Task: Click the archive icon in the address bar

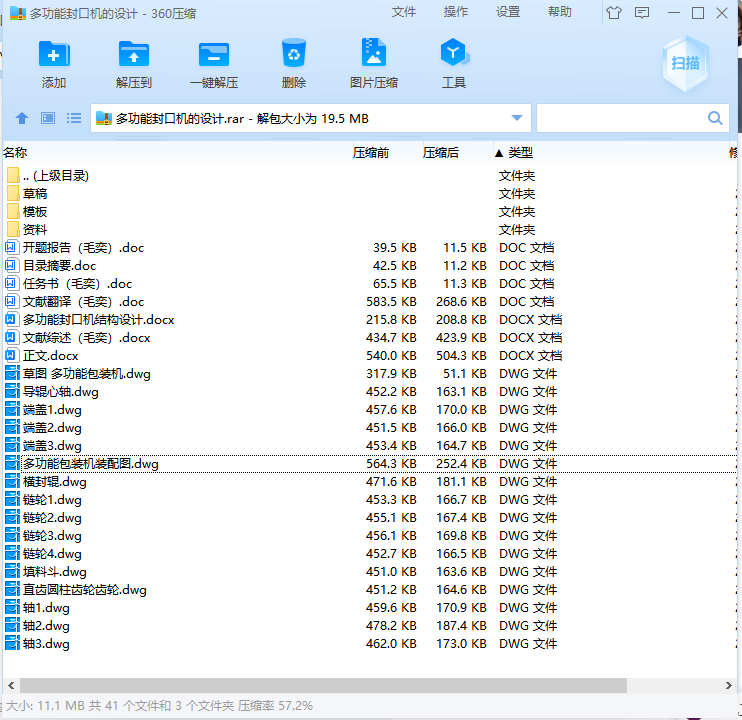Action: point(104,118)
